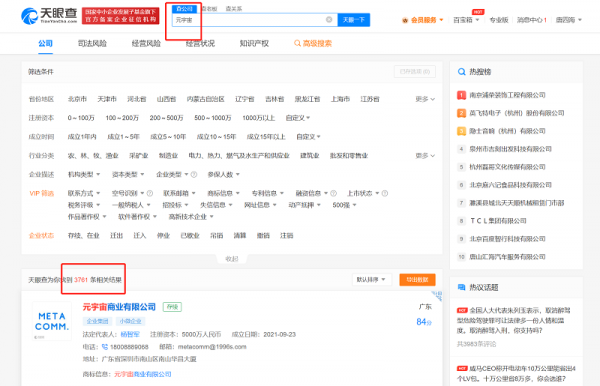Click help icon next to 企业类型

[194, 174]
